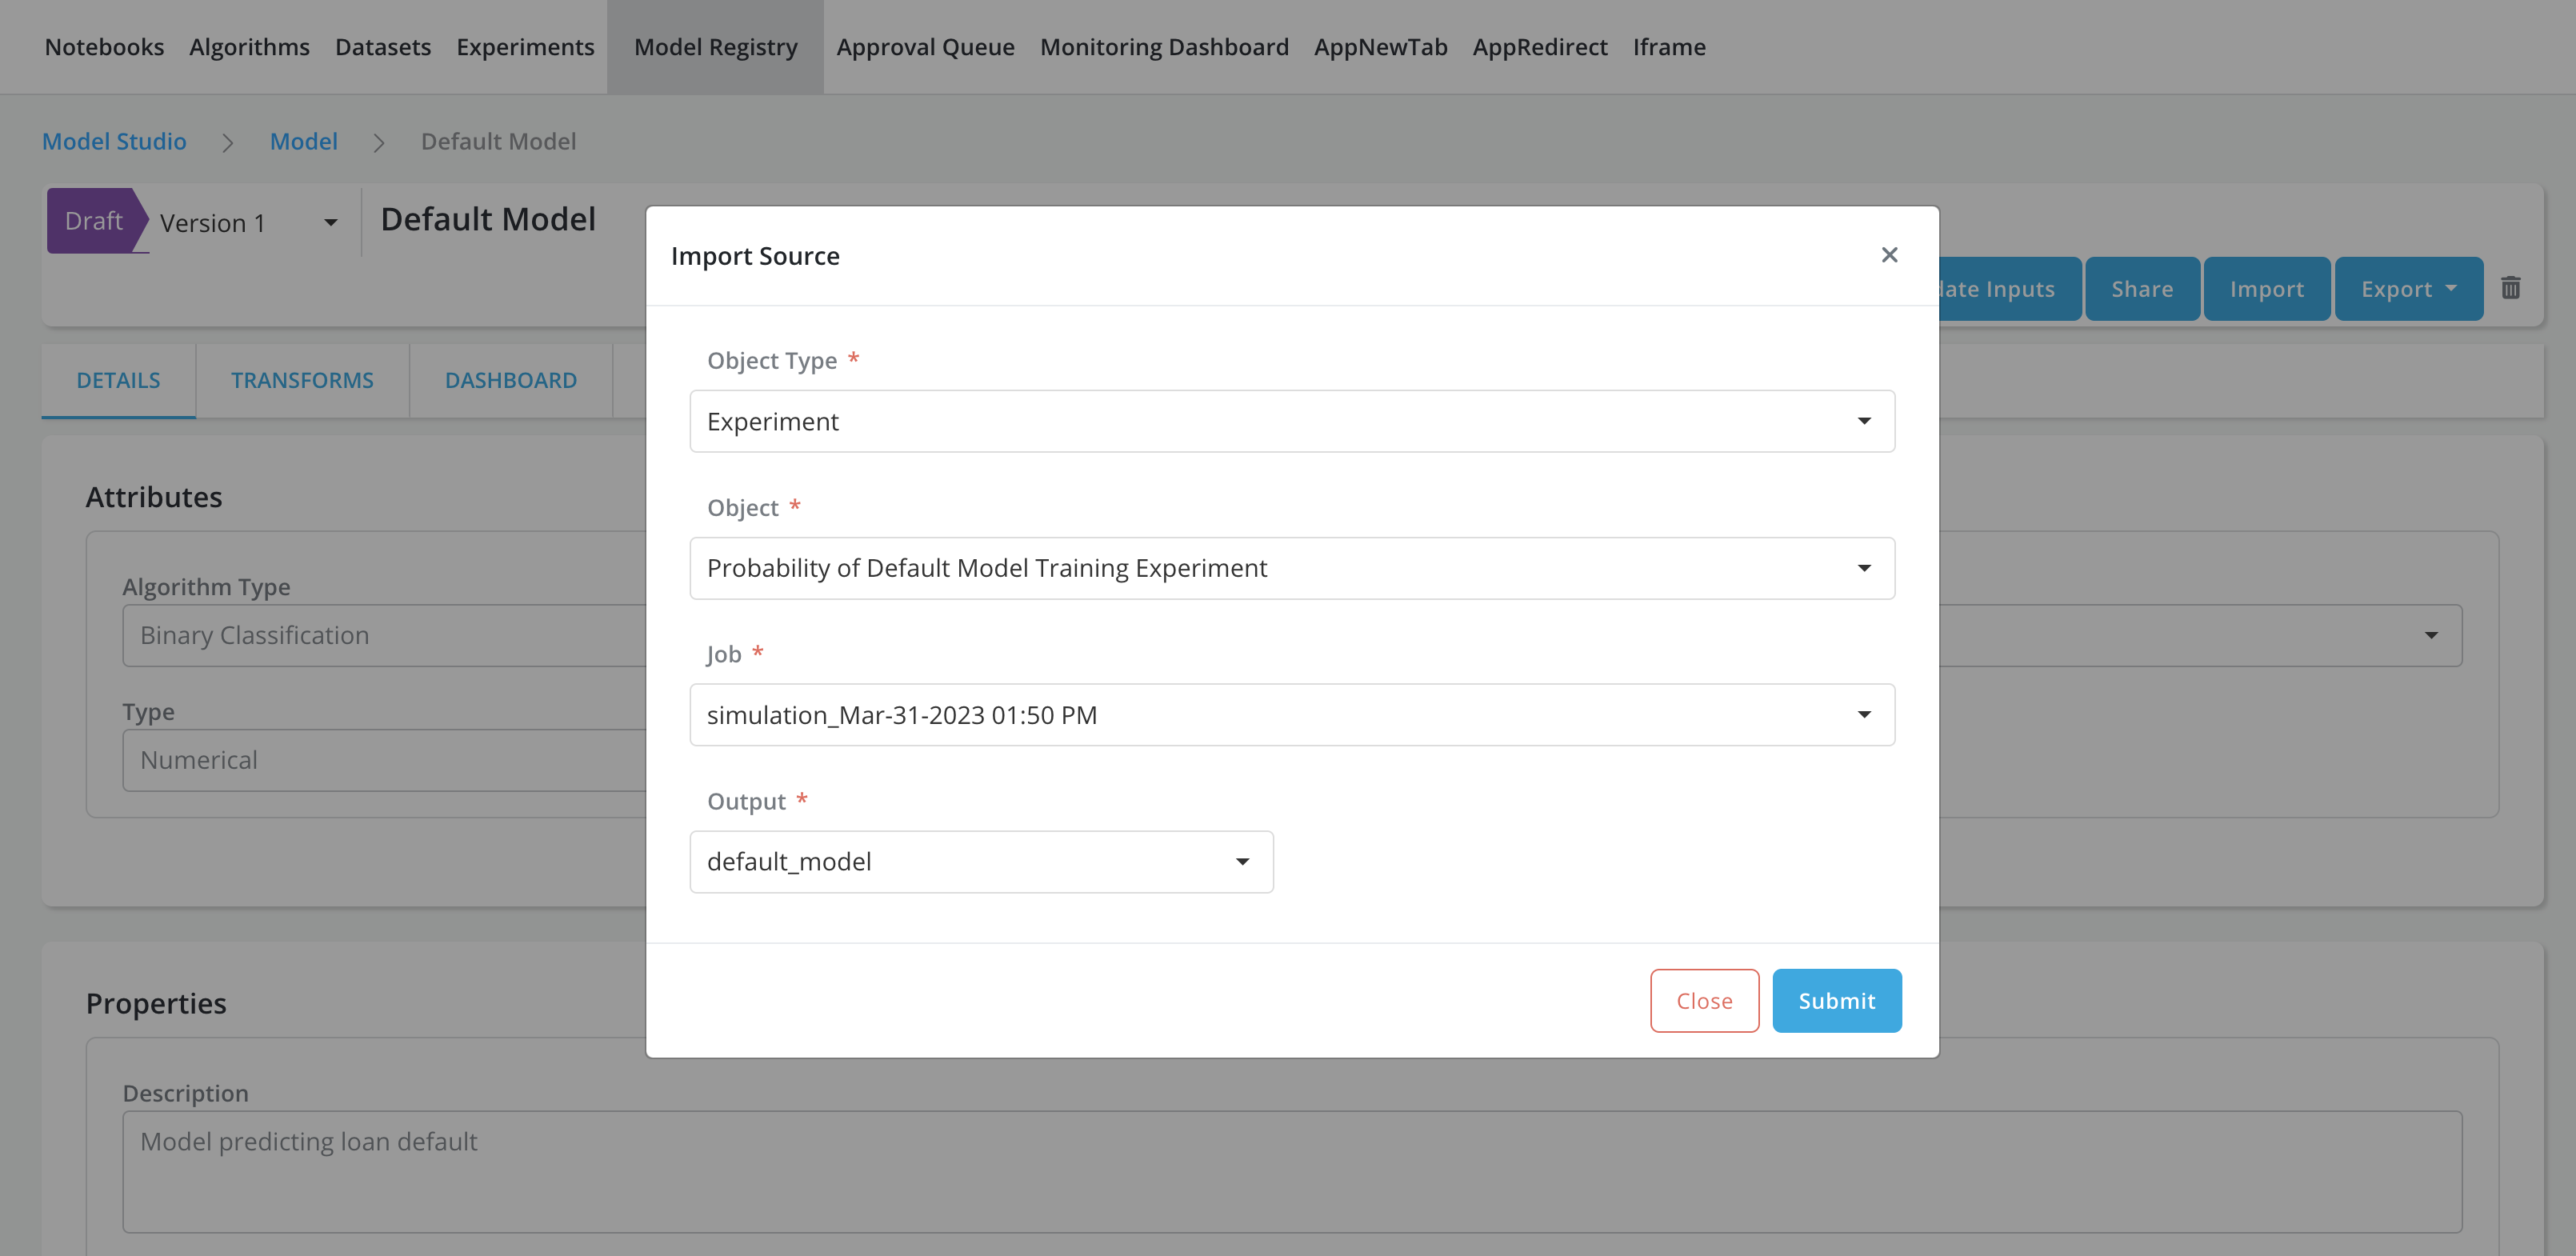
Task: Open the Job dropdown
Action: (x=1291, y=714)
